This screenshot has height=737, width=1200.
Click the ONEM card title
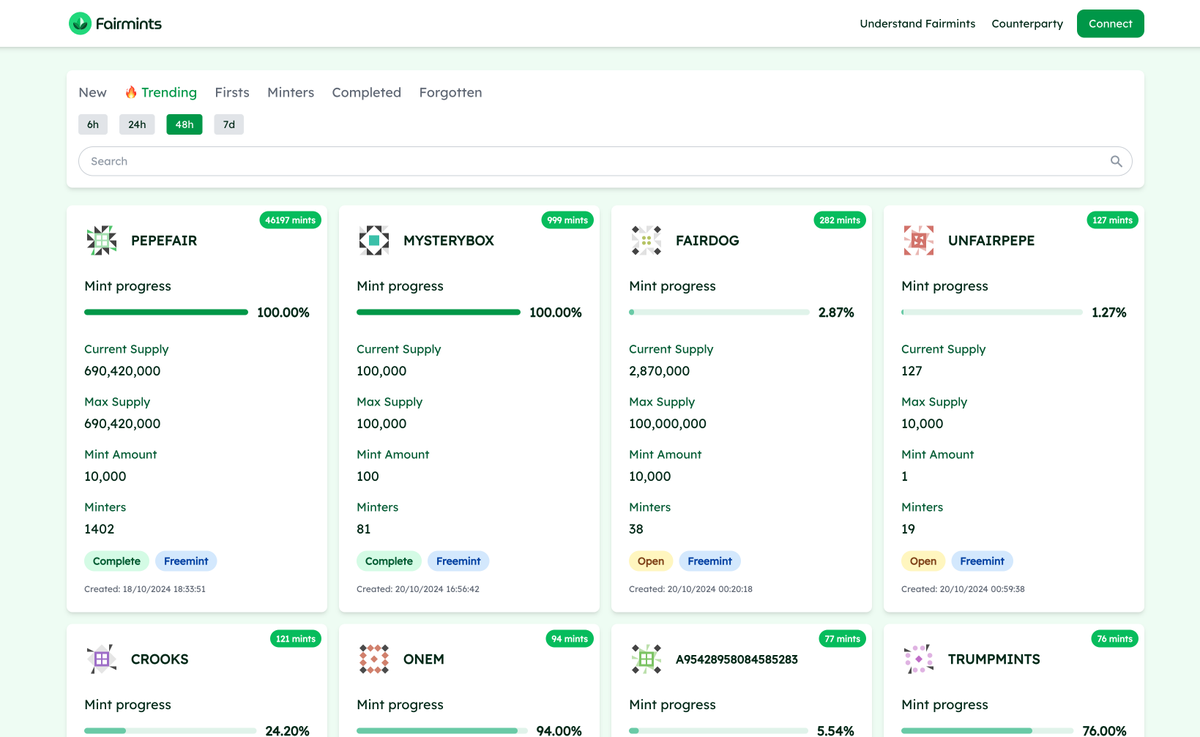424,660
